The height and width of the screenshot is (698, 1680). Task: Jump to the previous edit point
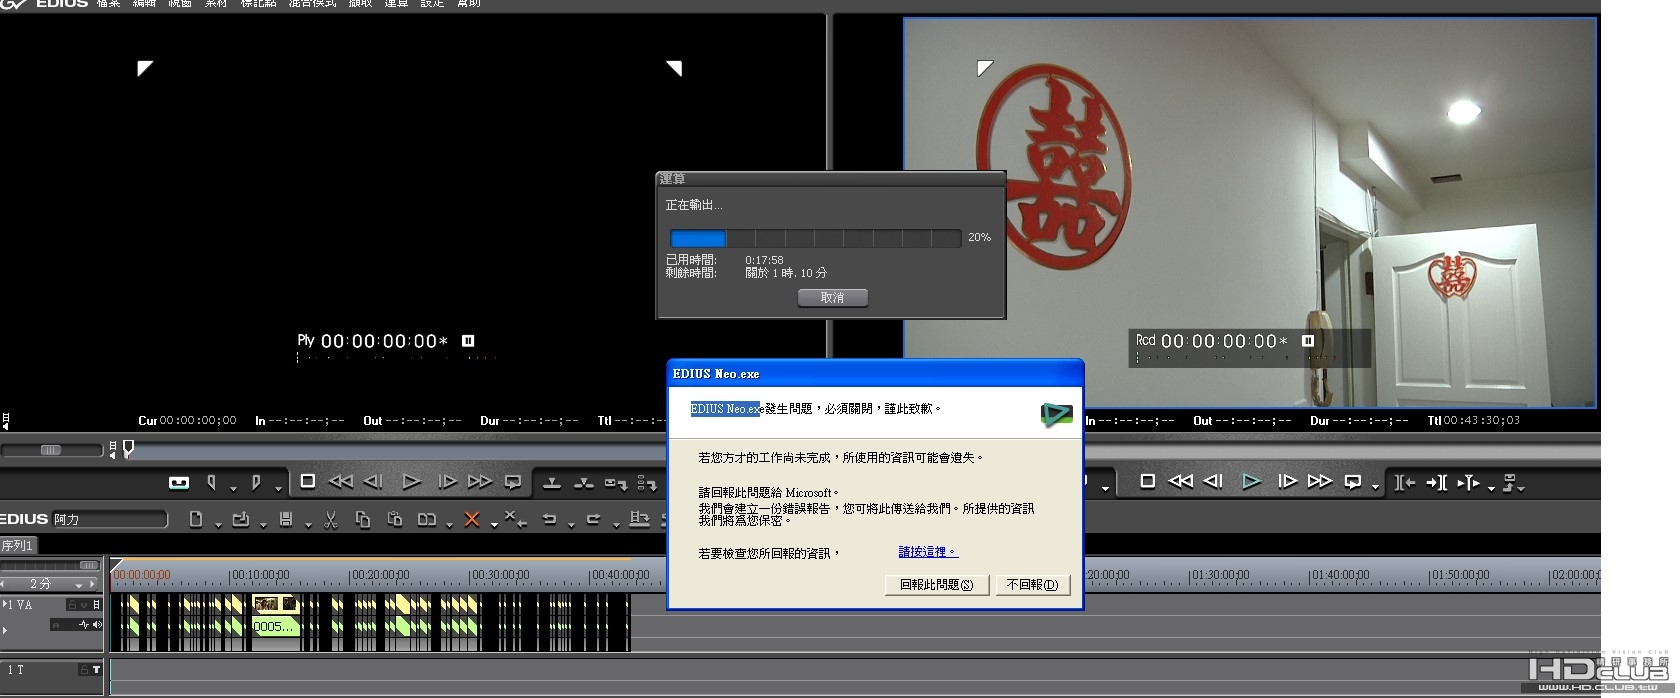point(1405,483)
